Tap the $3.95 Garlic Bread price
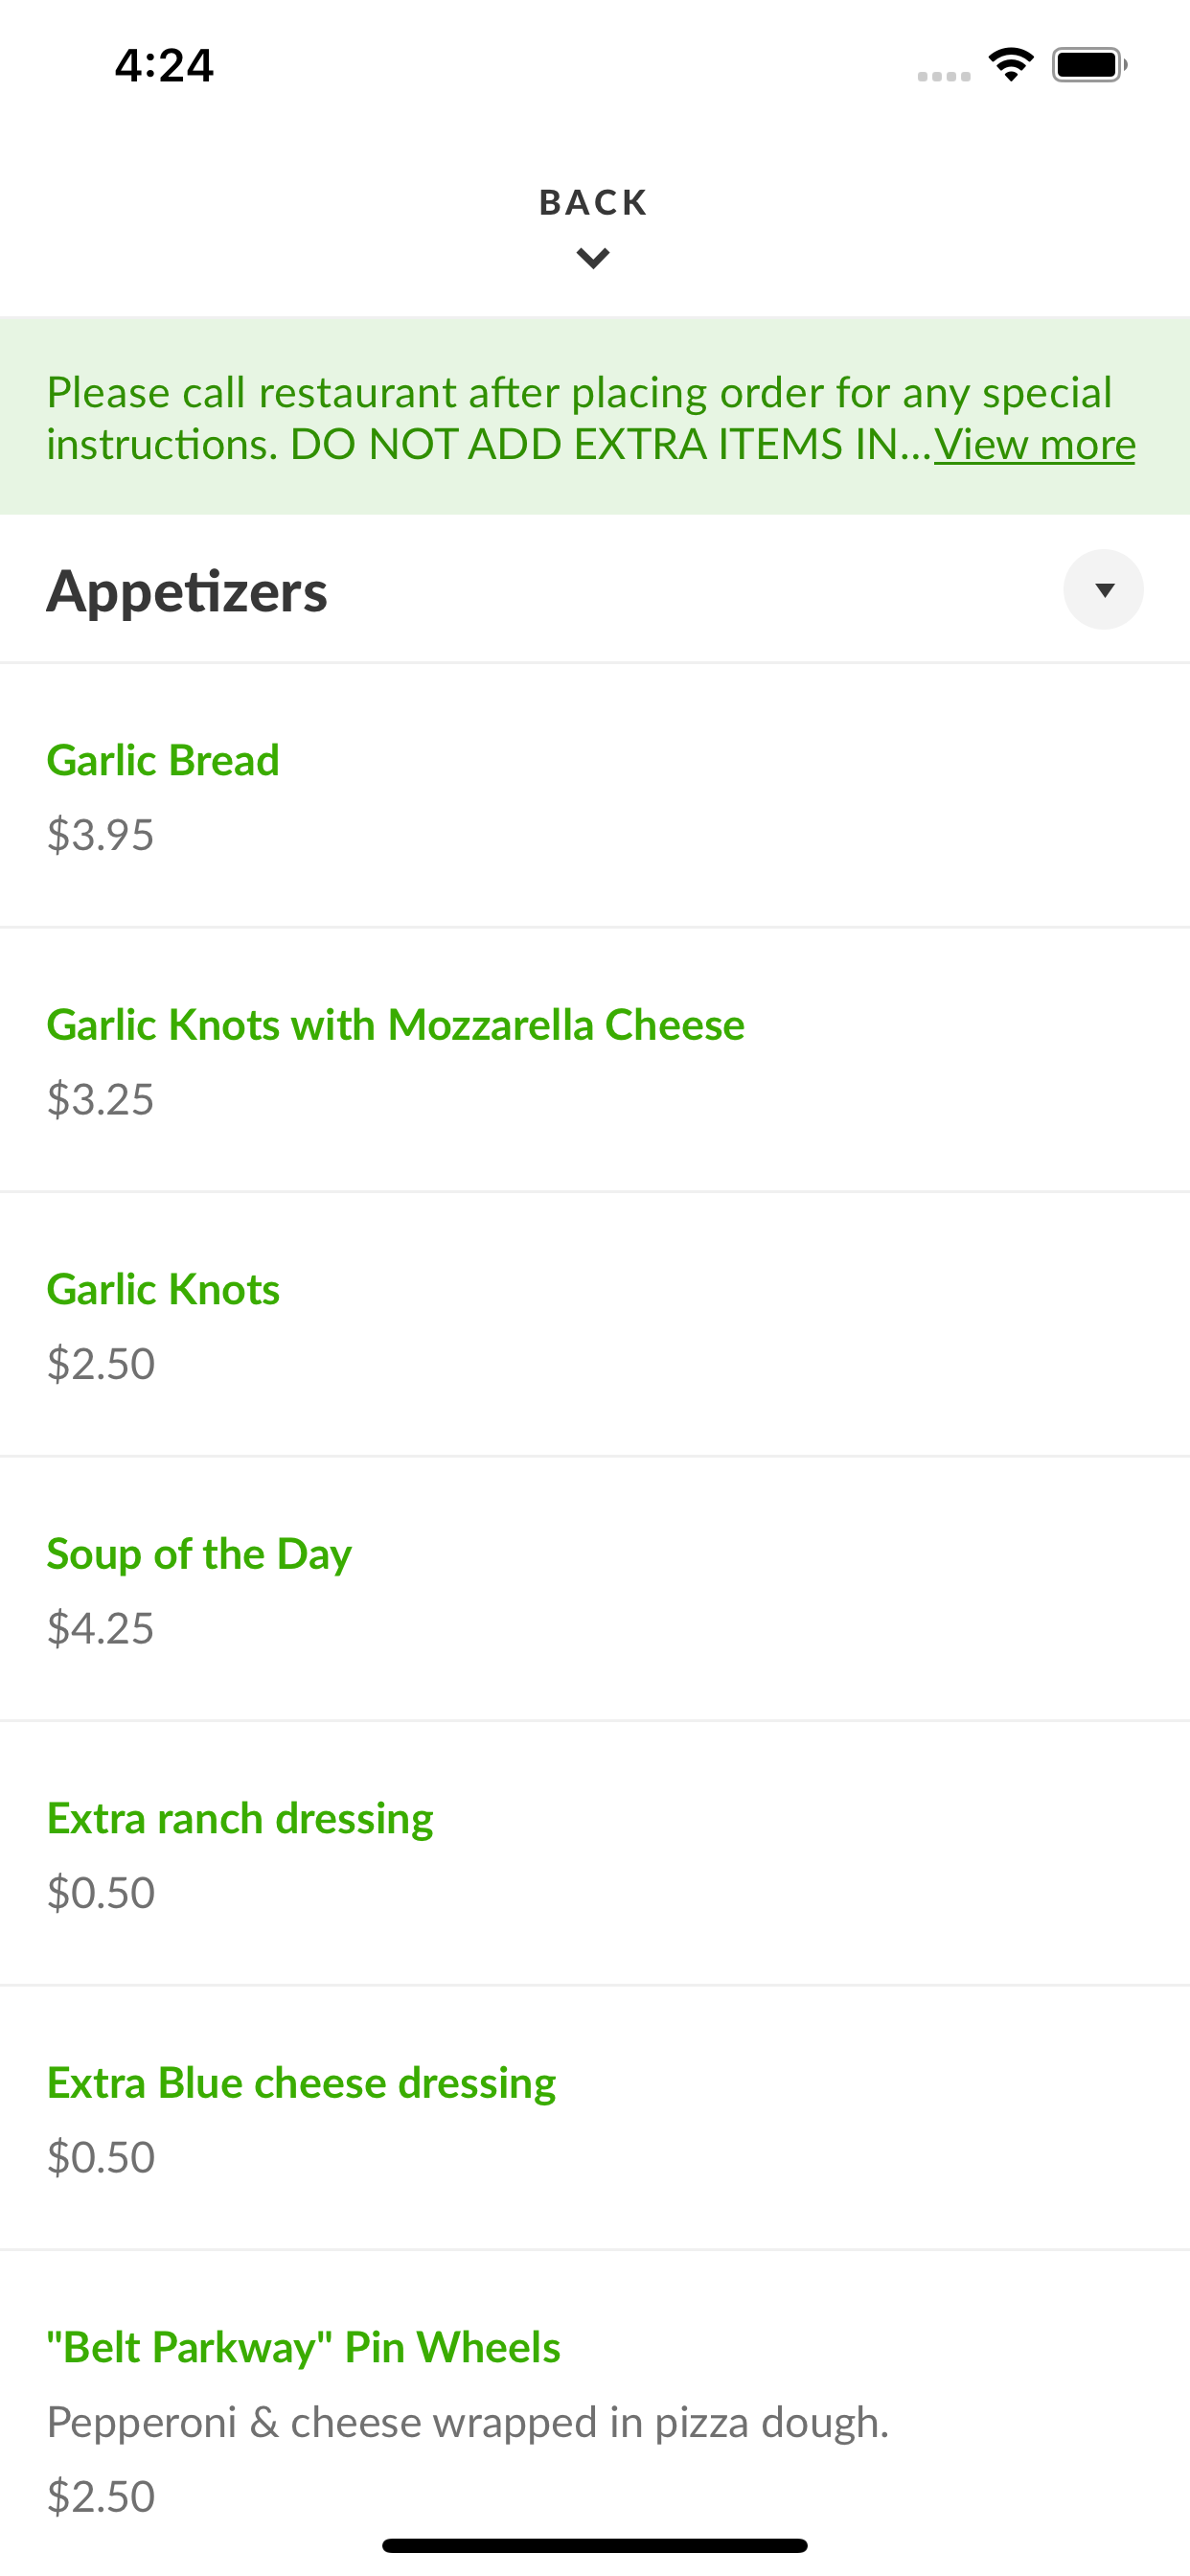1190x2576 pixels. tap(100, 835)
